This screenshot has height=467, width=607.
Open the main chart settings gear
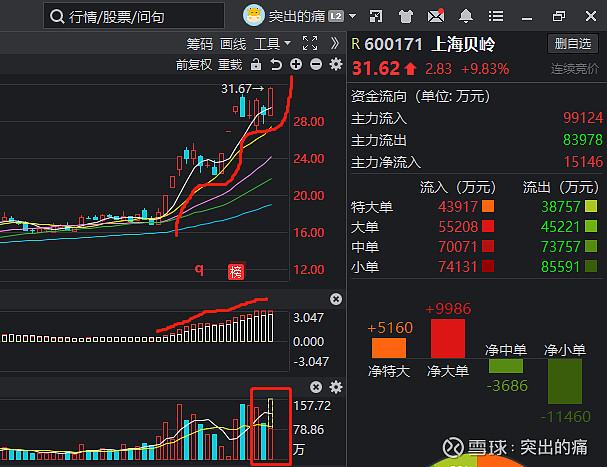[336, 64]
